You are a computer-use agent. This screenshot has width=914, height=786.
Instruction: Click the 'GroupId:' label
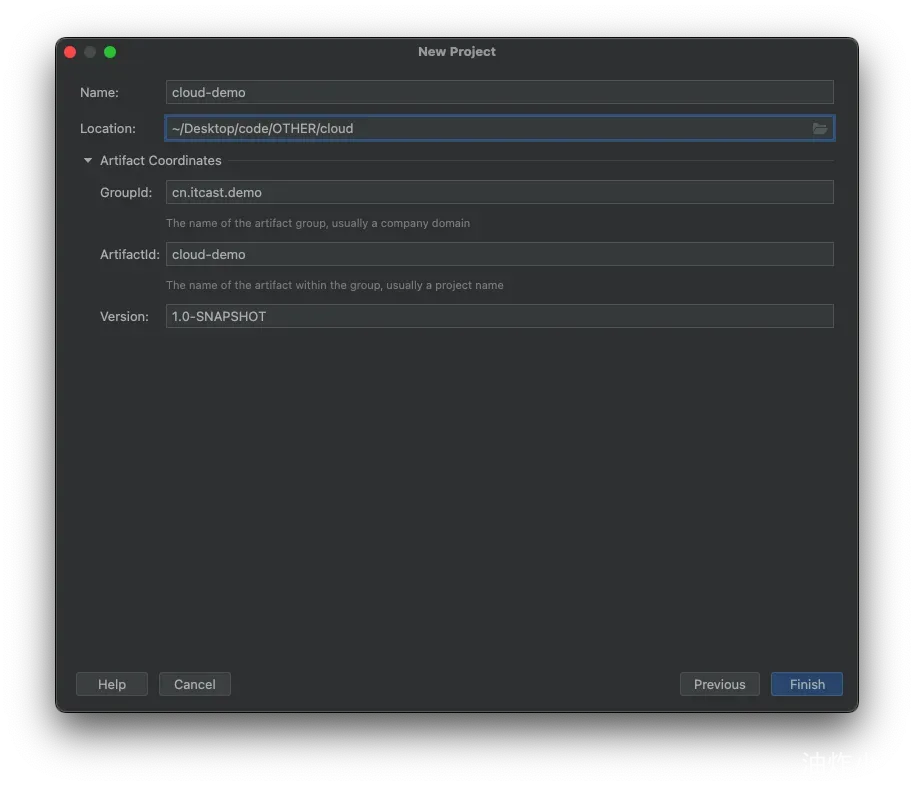(126, 192)
